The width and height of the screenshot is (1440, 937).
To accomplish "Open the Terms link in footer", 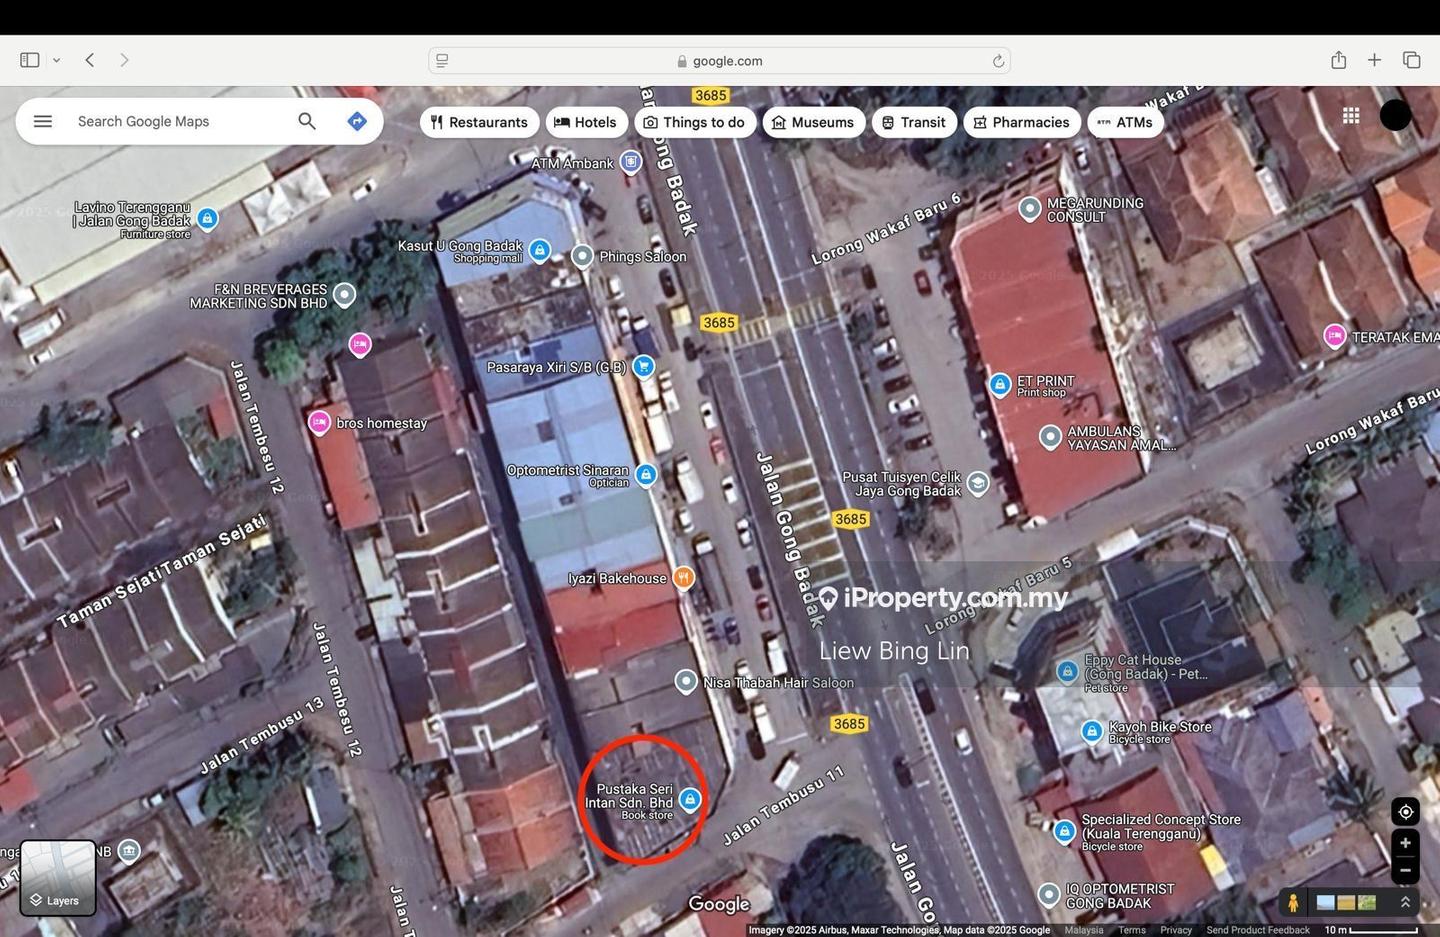I will click(x=1132, y=930).
